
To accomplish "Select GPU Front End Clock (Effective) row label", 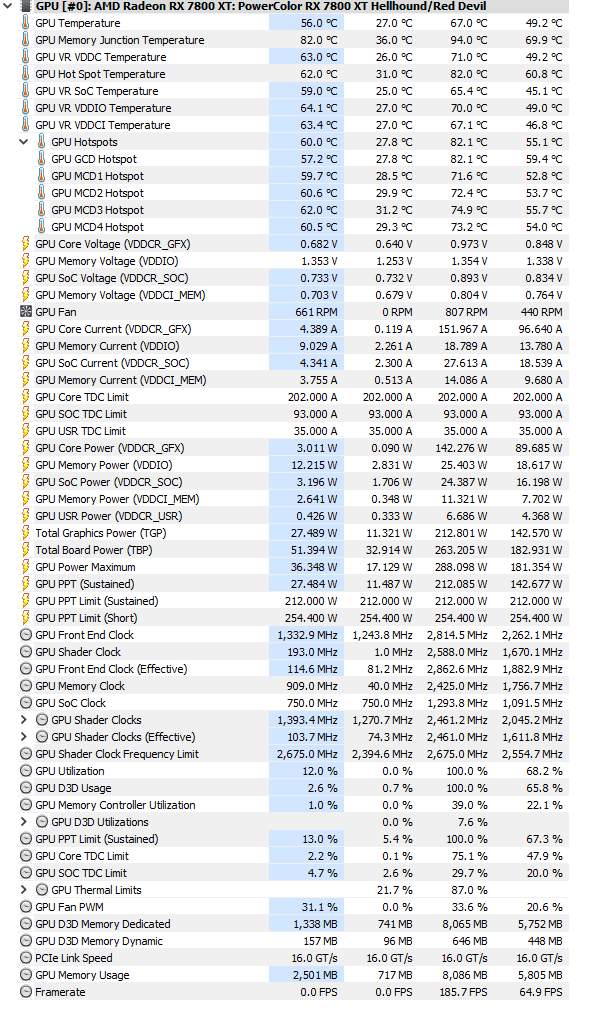I will click(x=112, y=669).
